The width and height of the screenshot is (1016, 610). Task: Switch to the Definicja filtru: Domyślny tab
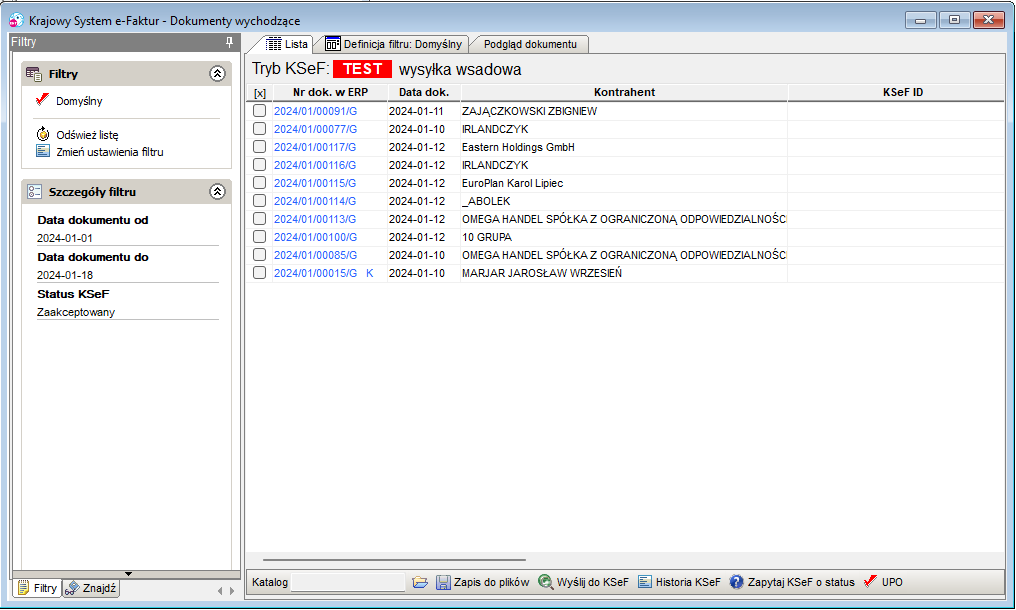395,44
